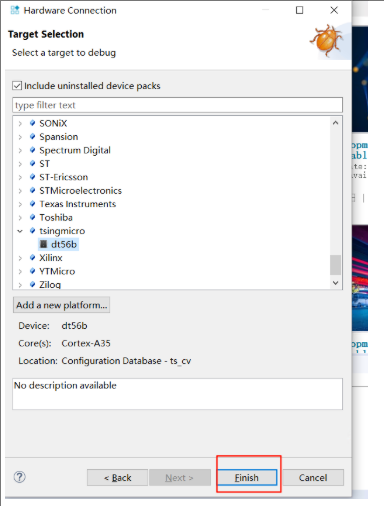
Task: Select Spectrum Digital in the list
Action: (x=75, y=151)
